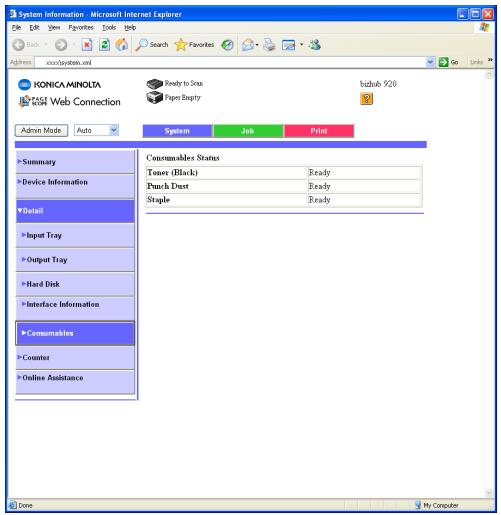
Task: Click the bizhub 920 device name
Action: tap(378, 84)
